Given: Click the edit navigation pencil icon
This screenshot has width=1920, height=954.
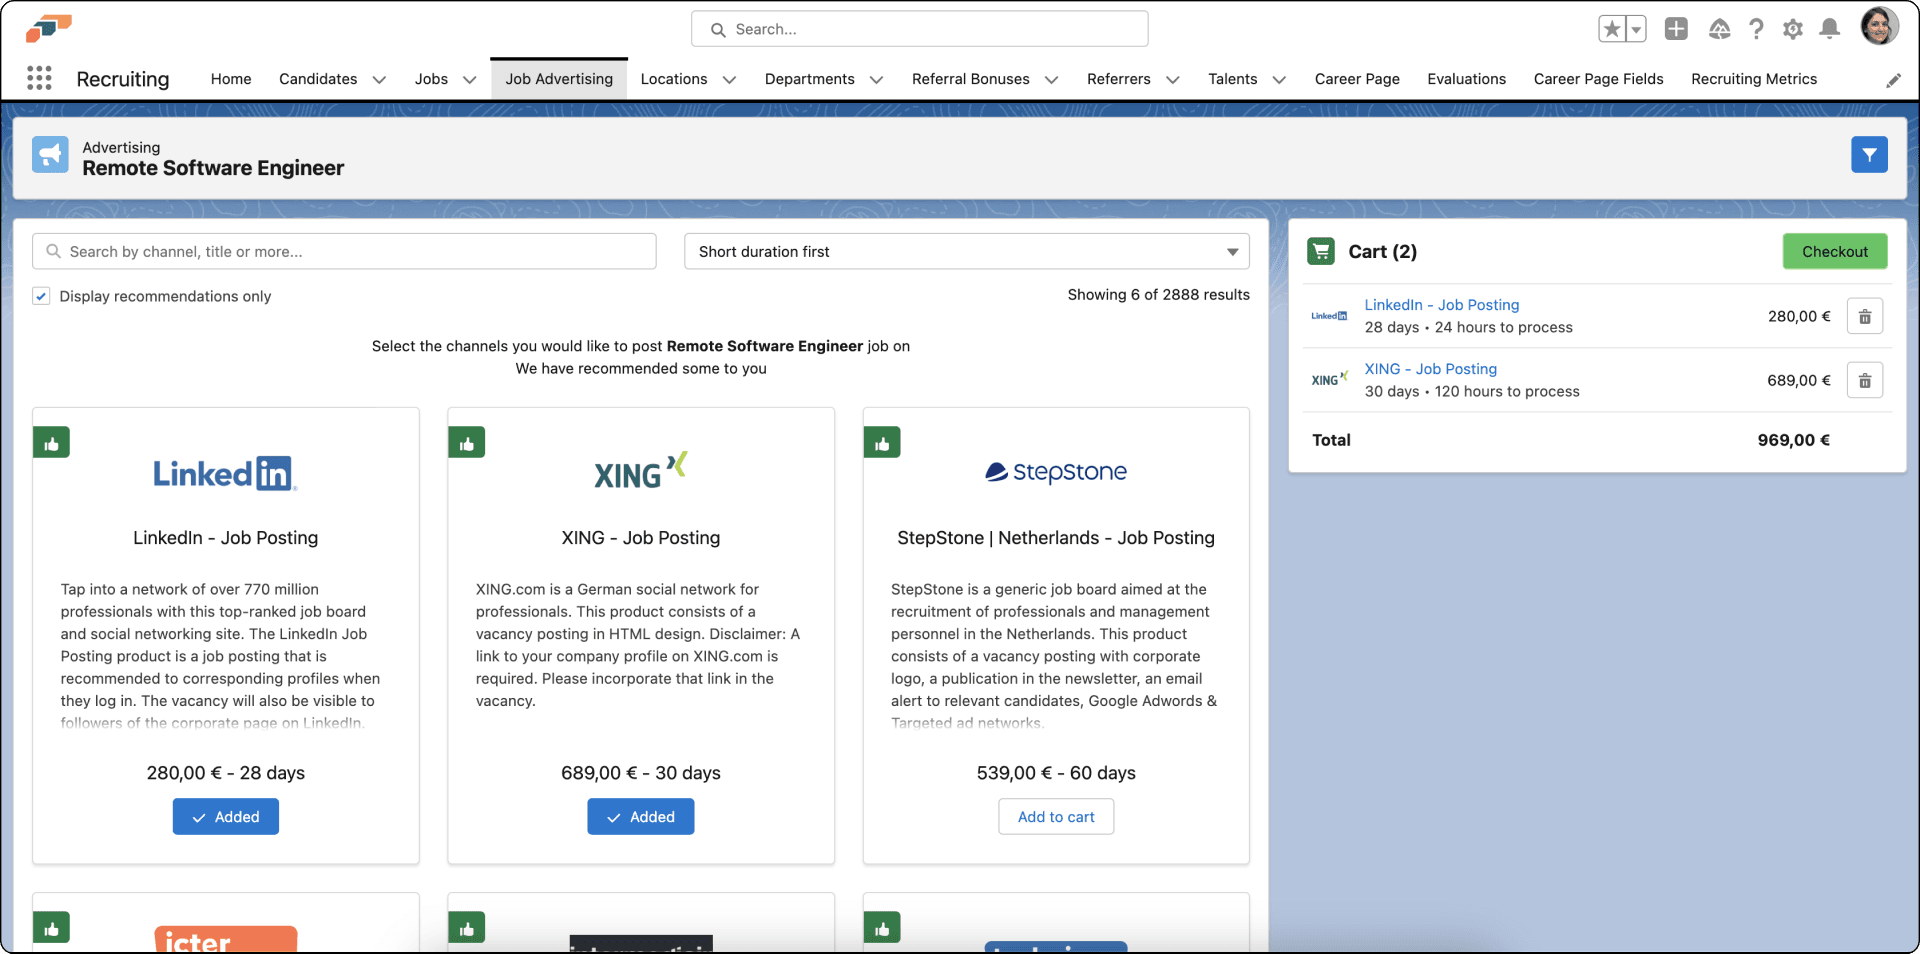Looking at the screenshot, I should tap(1893, 80).
